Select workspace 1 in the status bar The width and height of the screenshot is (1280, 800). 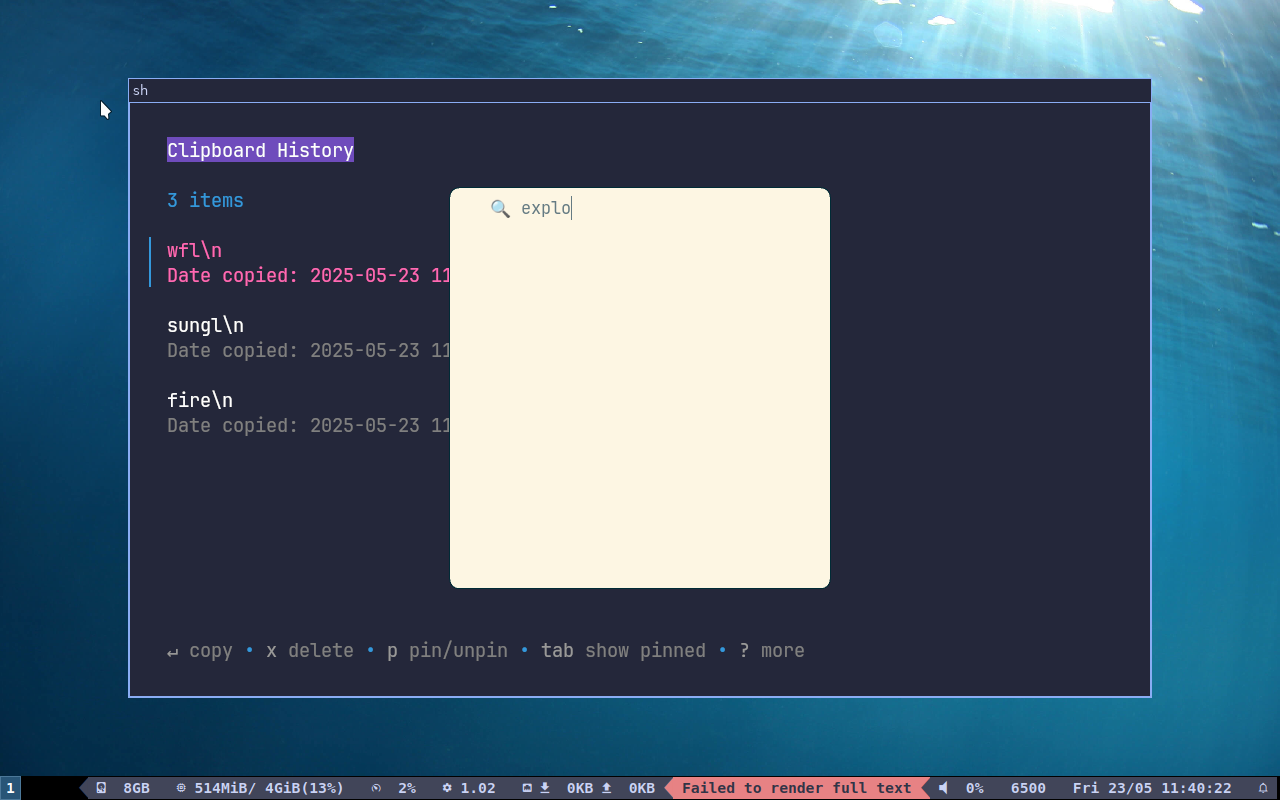pyautogui.click(x=10, y=788)
